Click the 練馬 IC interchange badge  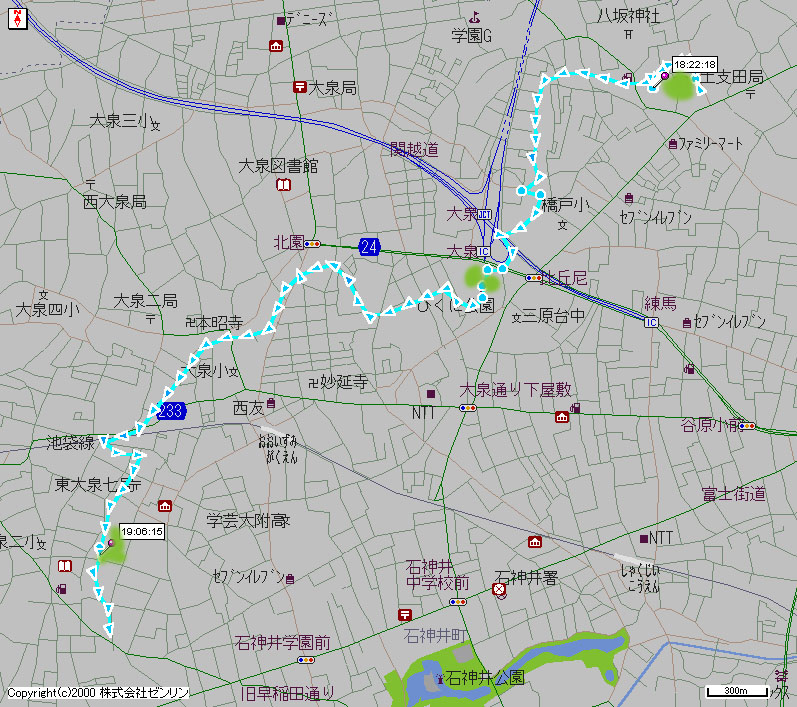651,321
